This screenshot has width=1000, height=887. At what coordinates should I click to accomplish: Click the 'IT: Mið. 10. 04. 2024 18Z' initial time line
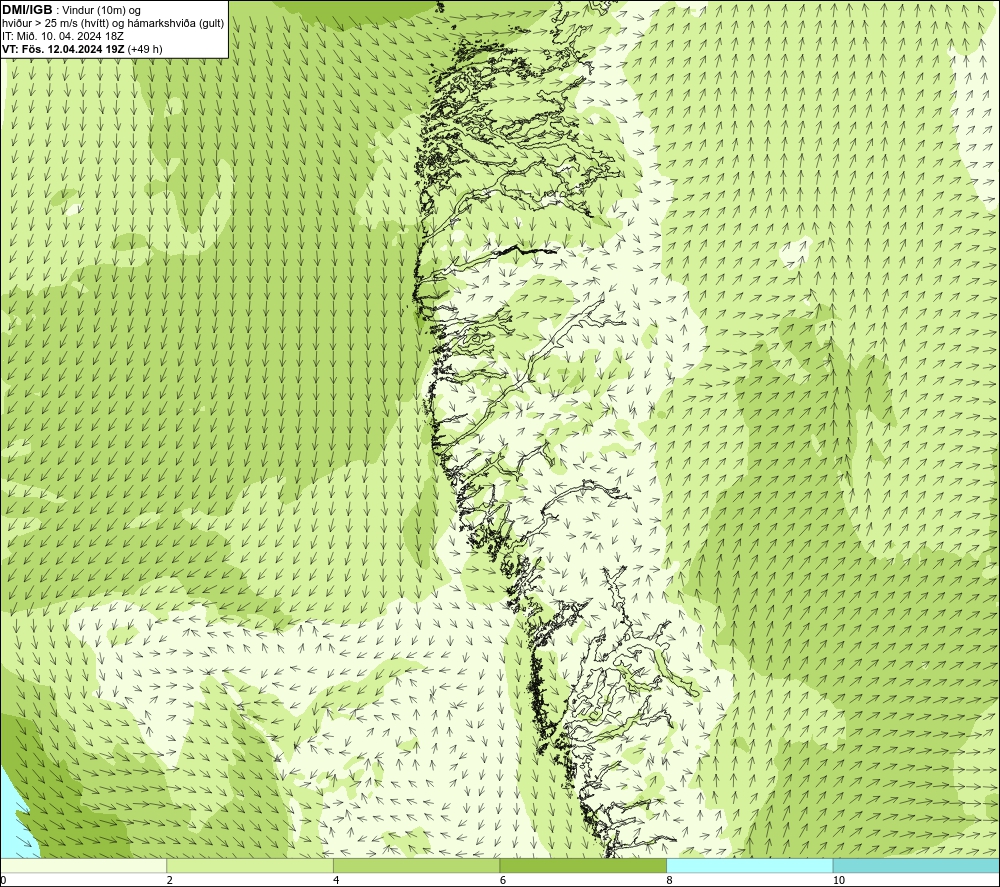pyautogui.click(x=63, y=36)
